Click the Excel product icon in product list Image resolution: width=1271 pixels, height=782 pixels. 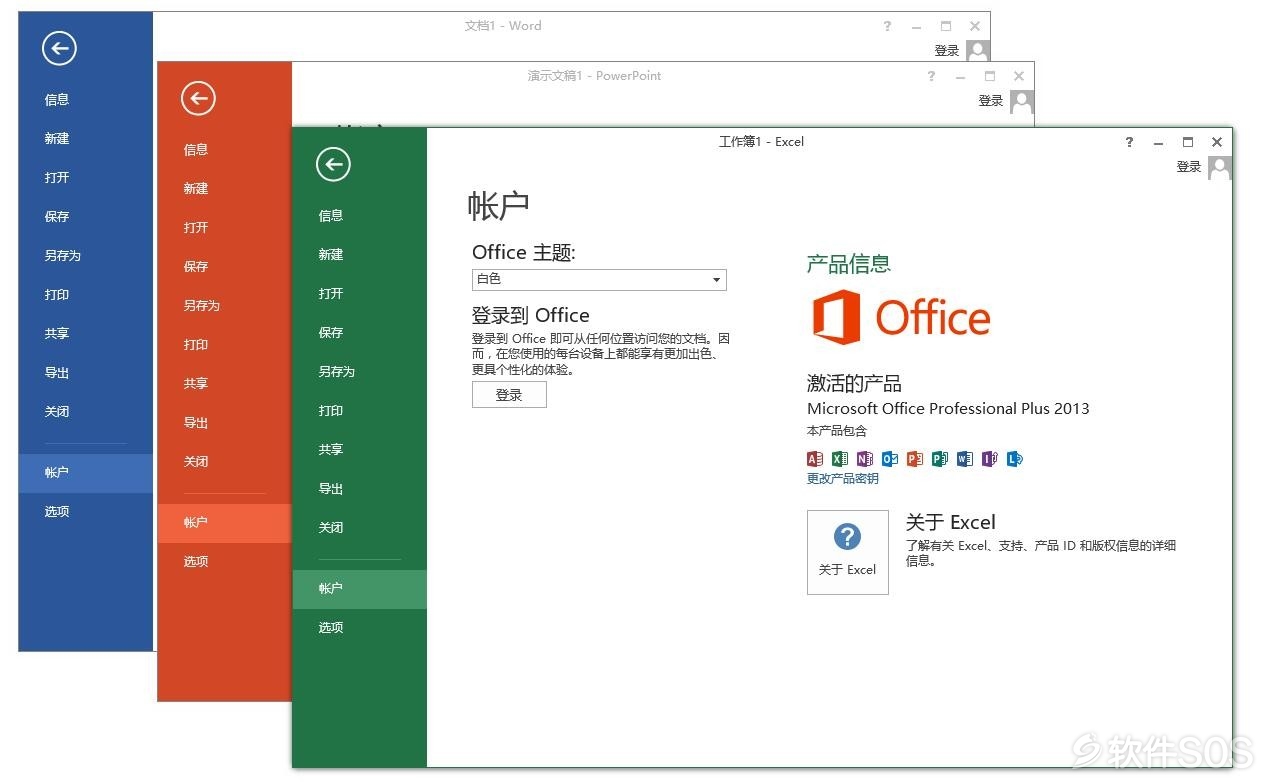[x=840, y=459]
